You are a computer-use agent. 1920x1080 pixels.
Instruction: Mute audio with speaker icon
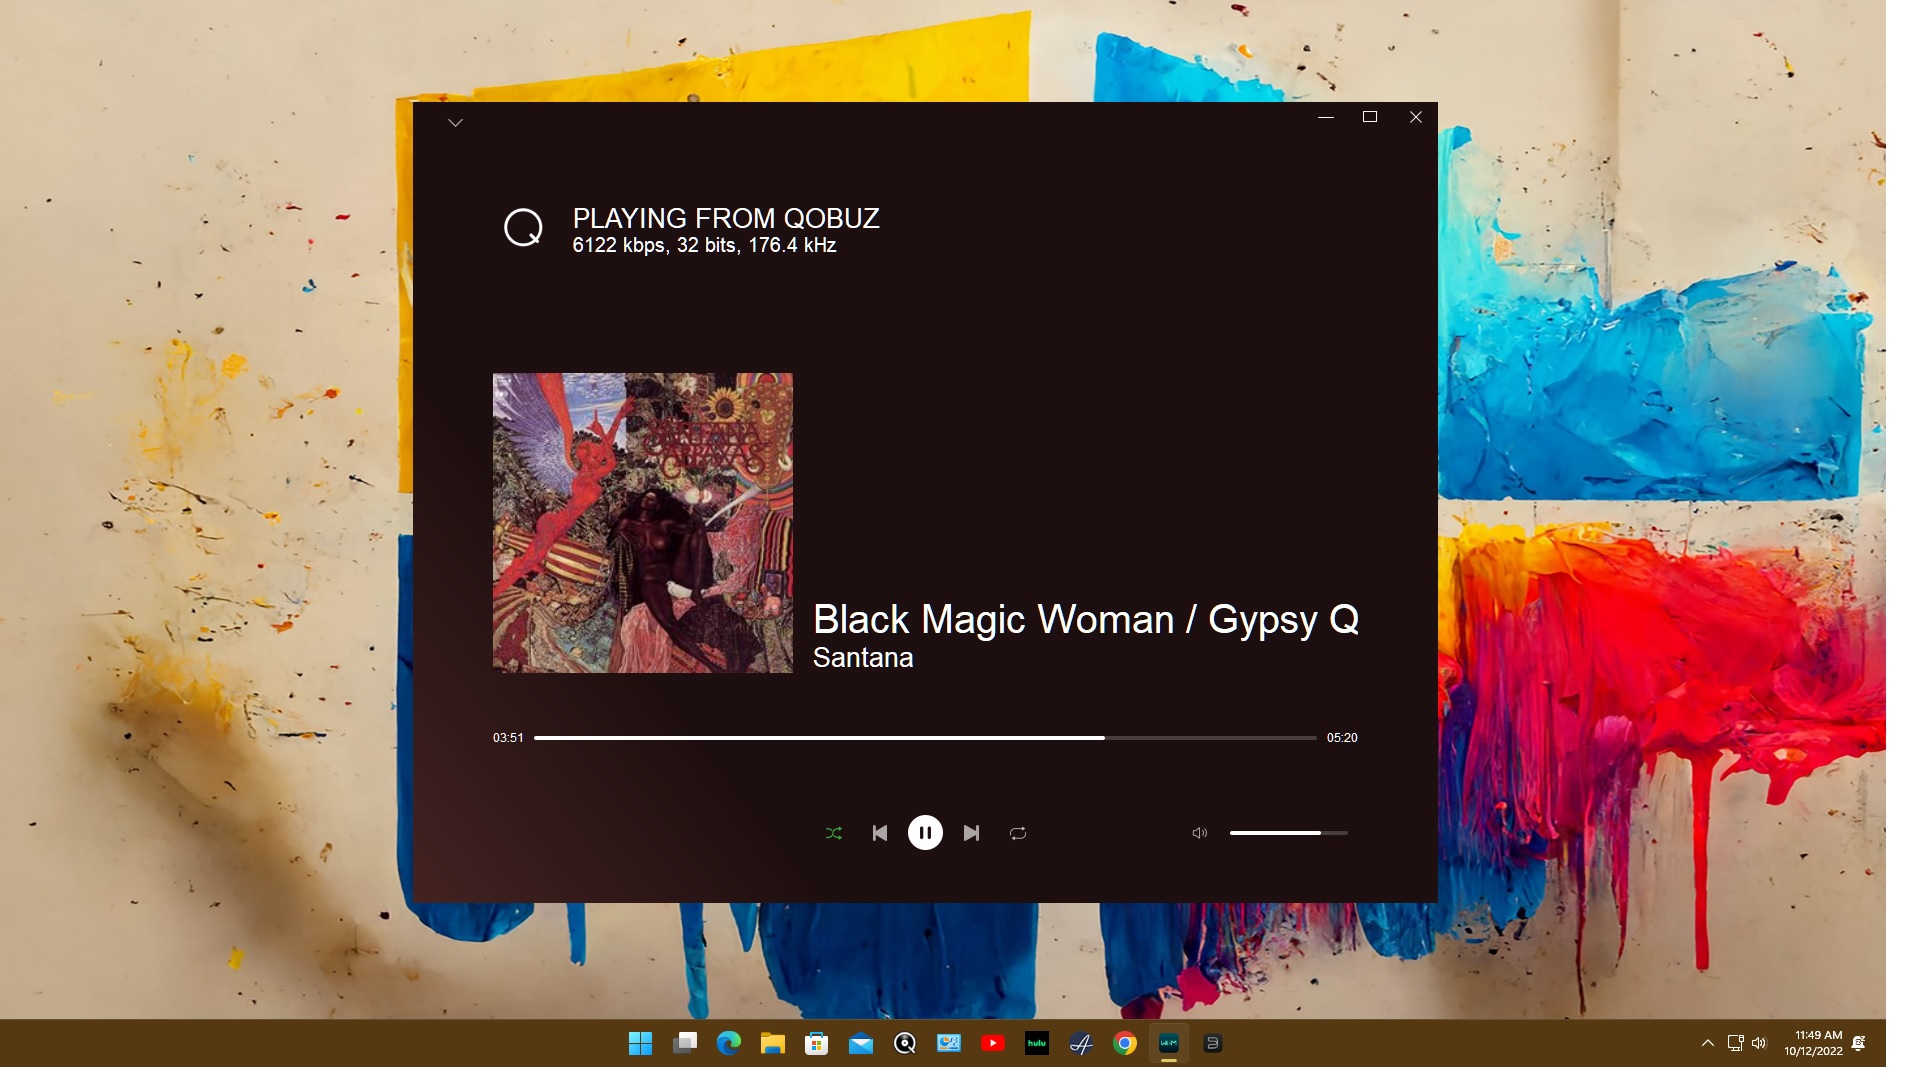click(1199, 833)
